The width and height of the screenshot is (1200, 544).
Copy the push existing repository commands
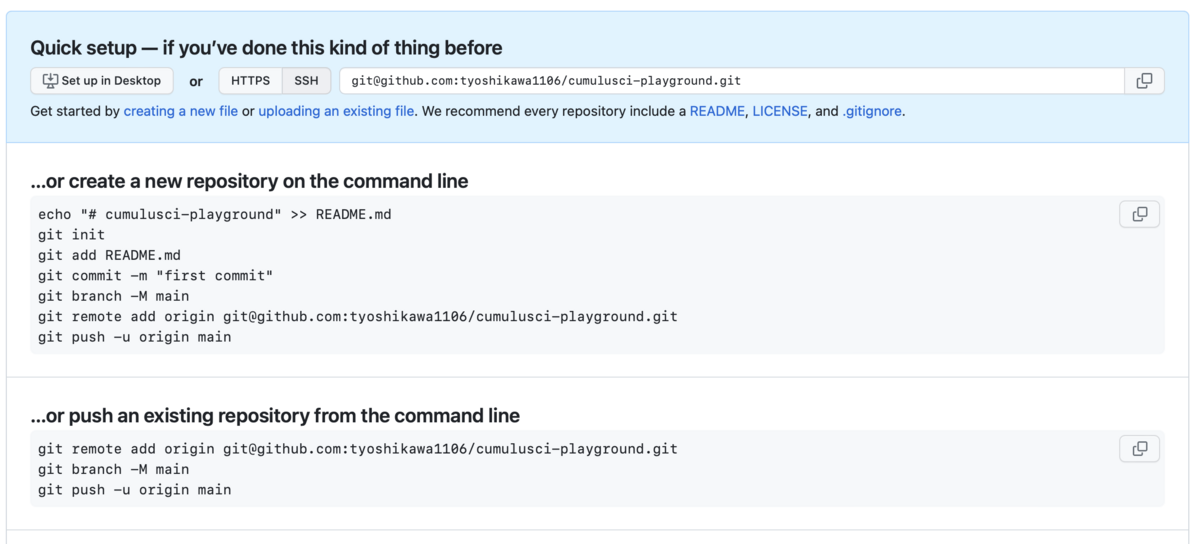coord(1139,449)
